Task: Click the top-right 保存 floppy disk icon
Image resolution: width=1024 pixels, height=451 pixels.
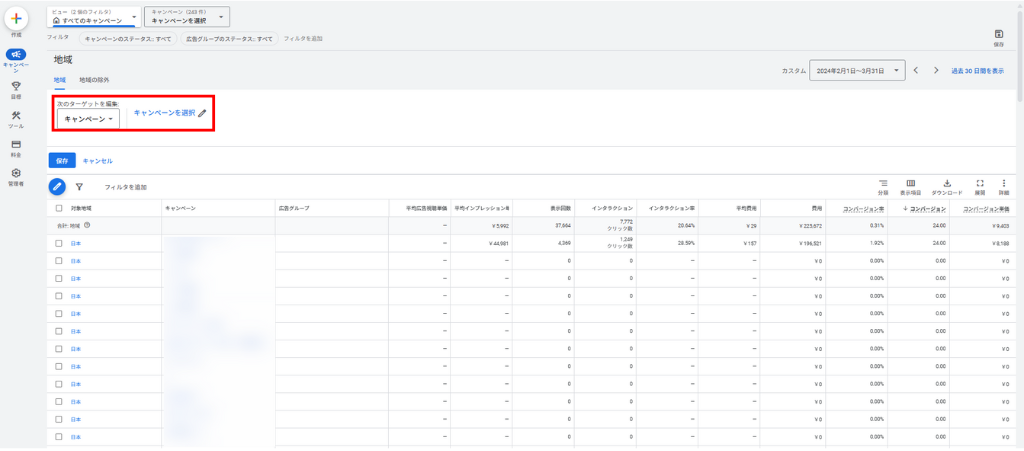Action: click(x=999, y=34)
